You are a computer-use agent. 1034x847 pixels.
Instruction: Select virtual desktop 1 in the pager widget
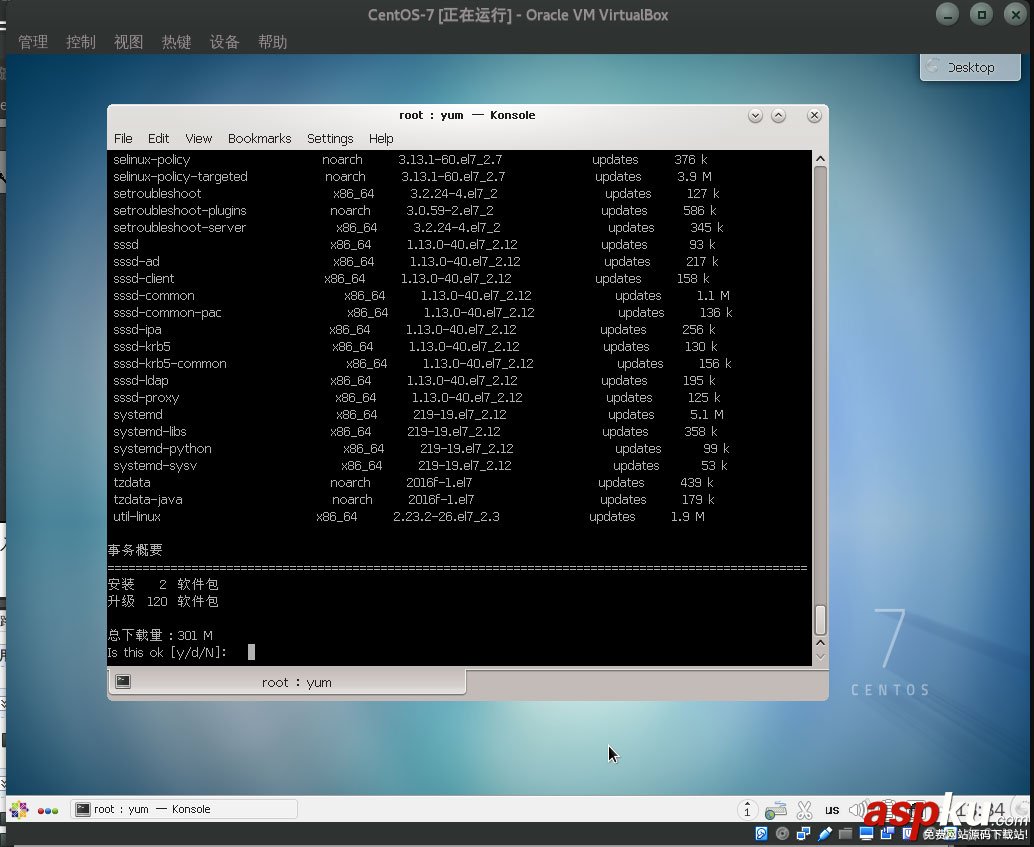pos(748,812)
